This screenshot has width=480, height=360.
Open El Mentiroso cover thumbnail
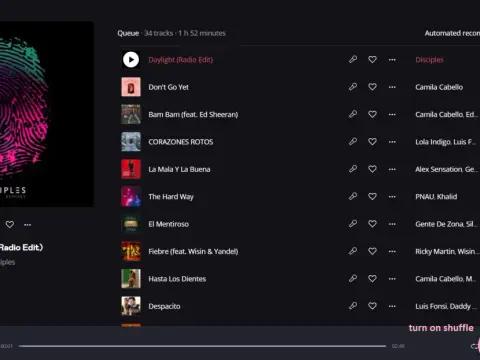pyautogui.click(x=131, y=224)
